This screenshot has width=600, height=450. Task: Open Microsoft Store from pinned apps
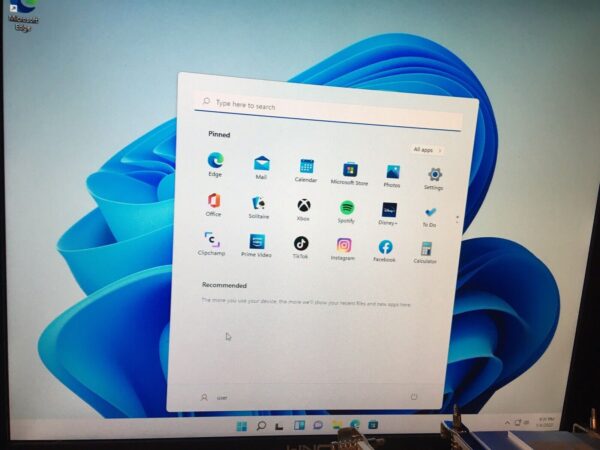coord(350,173)
